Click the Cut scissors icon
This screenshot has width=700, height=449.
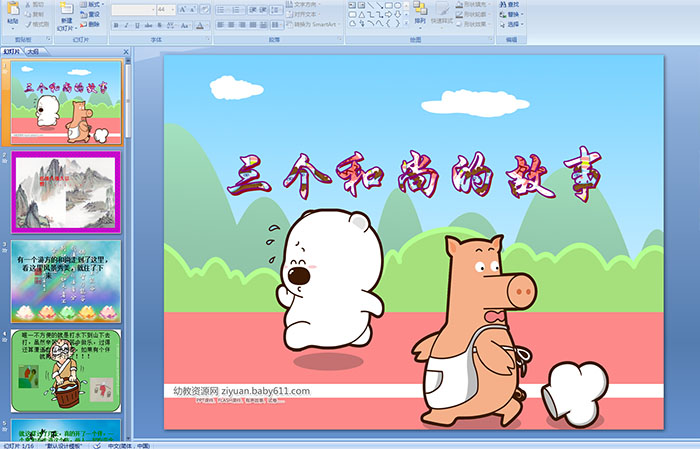[28, 4]
